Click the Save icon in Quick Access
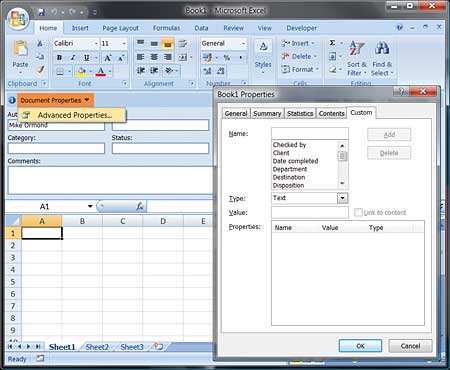The image size is (450, 370). coord(42,12)
